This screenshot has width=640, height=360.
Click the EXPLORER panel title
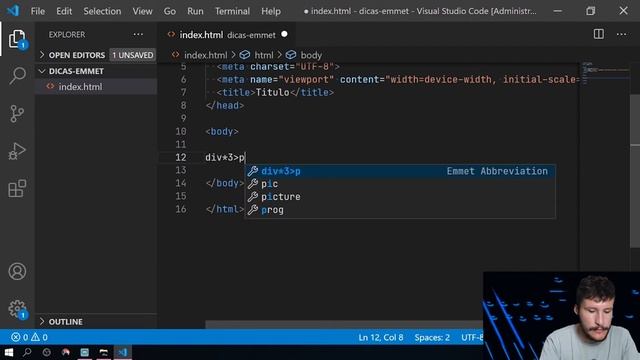(x=67, y=35)
